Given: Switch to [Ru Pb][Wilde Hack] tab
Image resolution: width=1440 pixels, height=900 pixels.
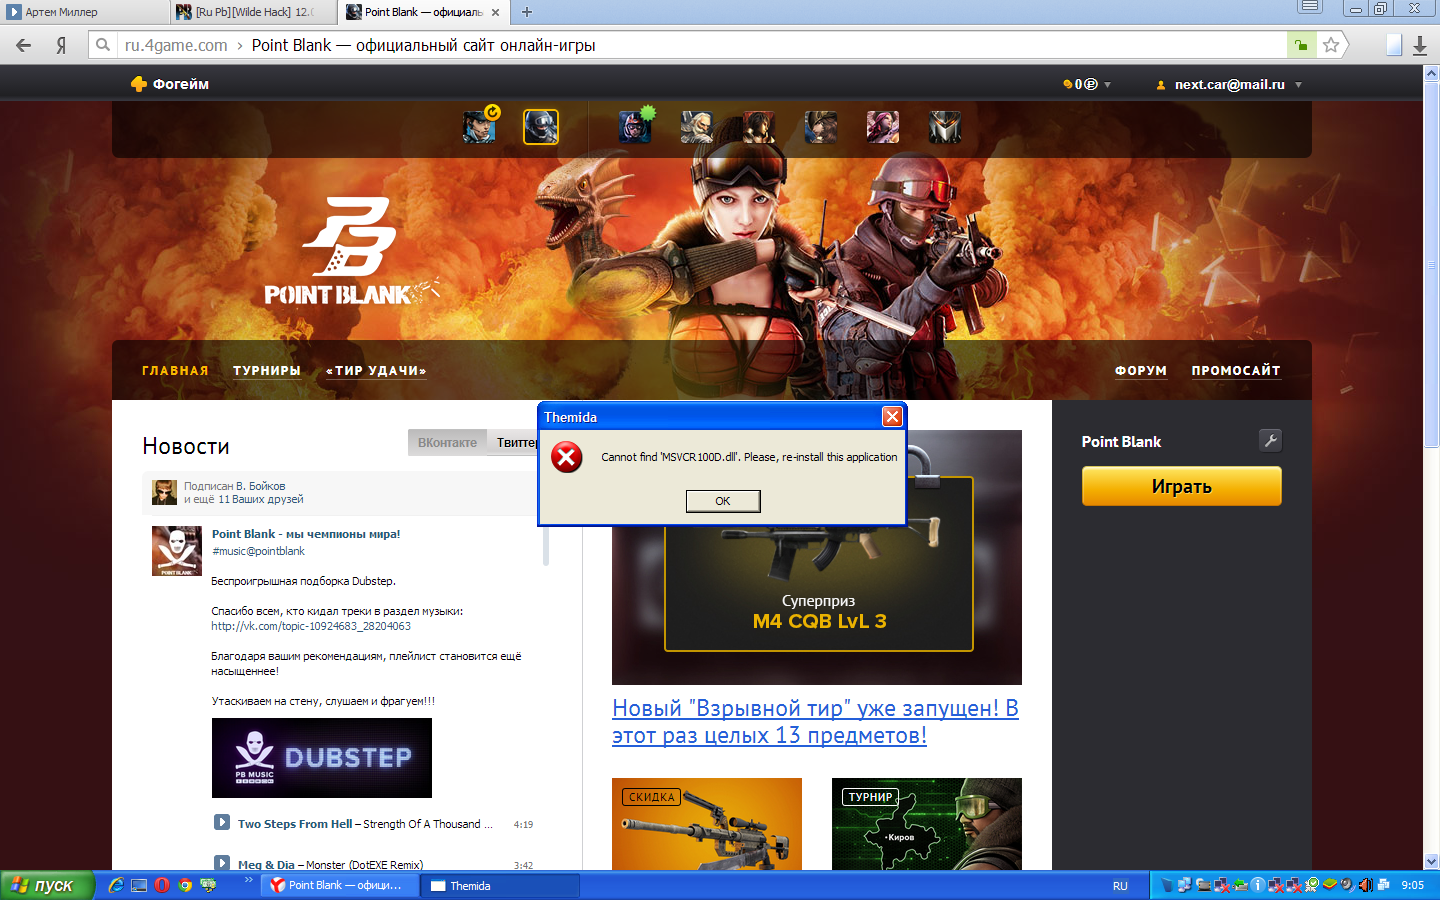Looking at the screenshot, I should coord(254,12).
